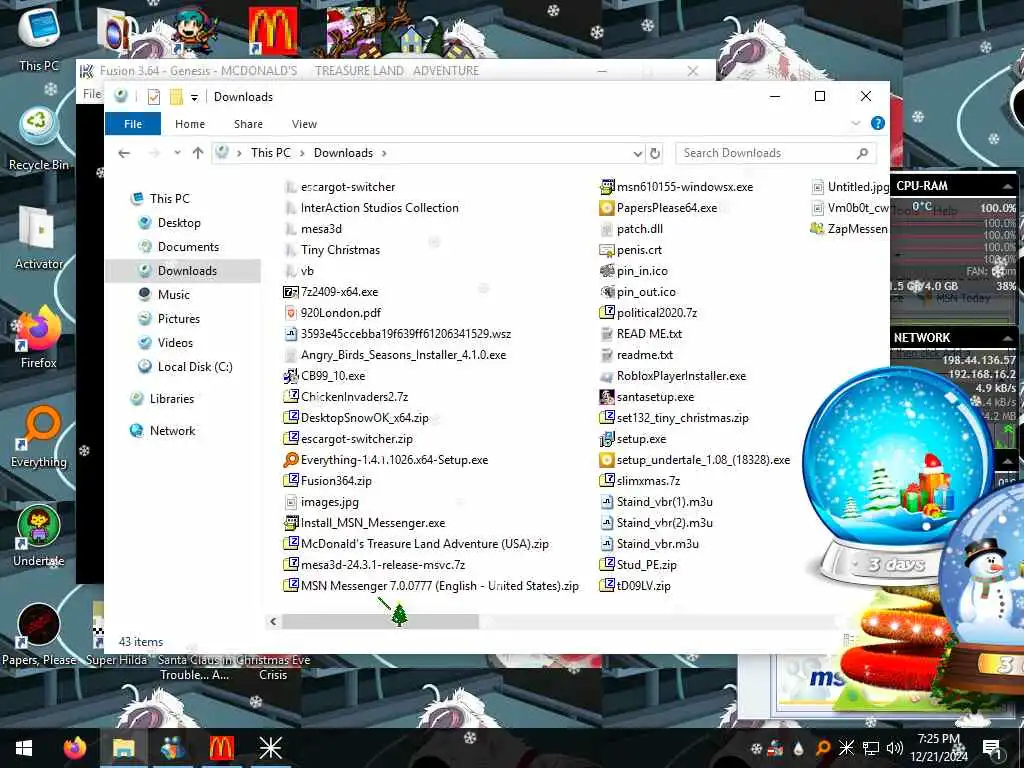Screen dimensions: 1024x768
Task: Click the Up one level arrow
Action: click(x=198, y=153)
